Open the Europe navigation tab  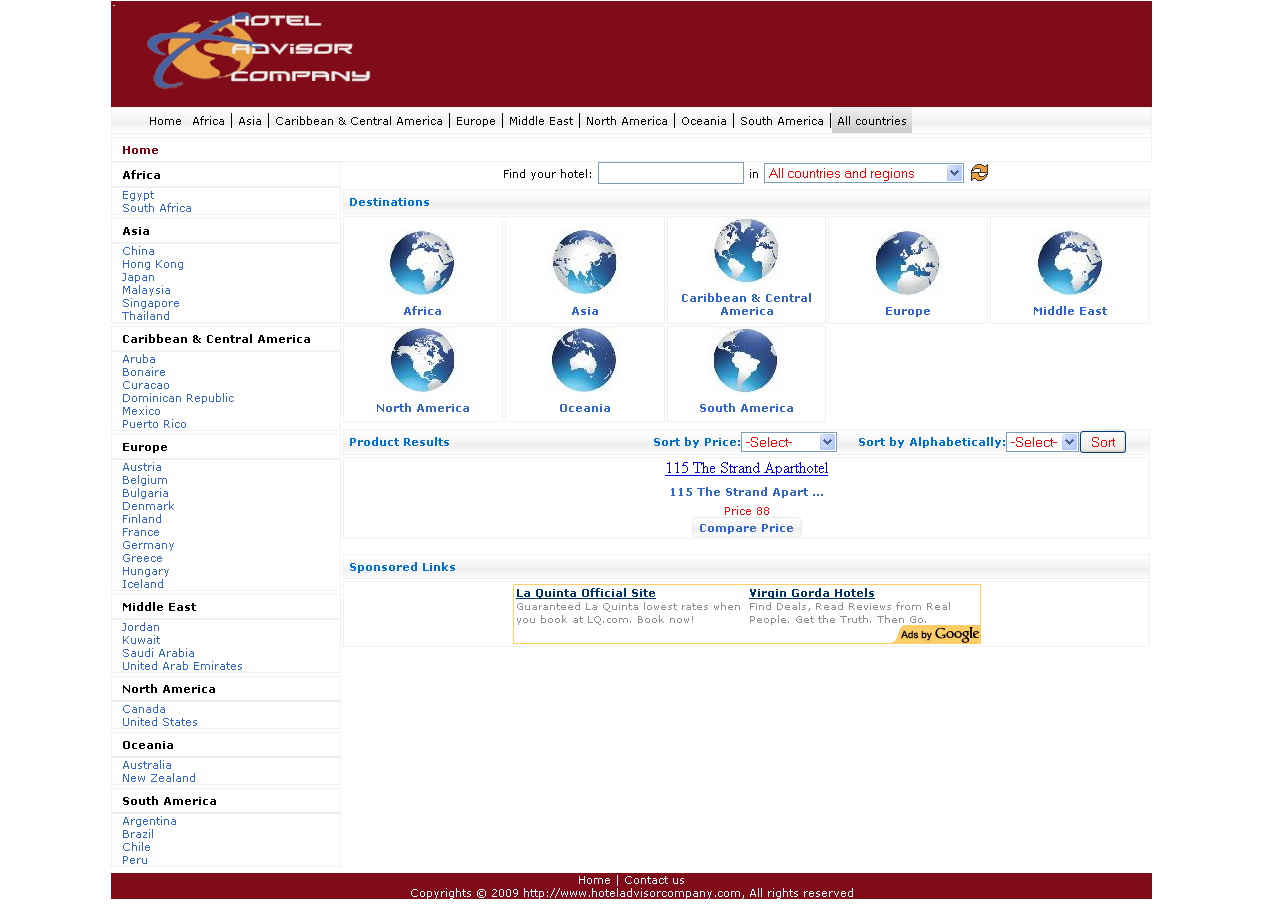click(476, 121)
